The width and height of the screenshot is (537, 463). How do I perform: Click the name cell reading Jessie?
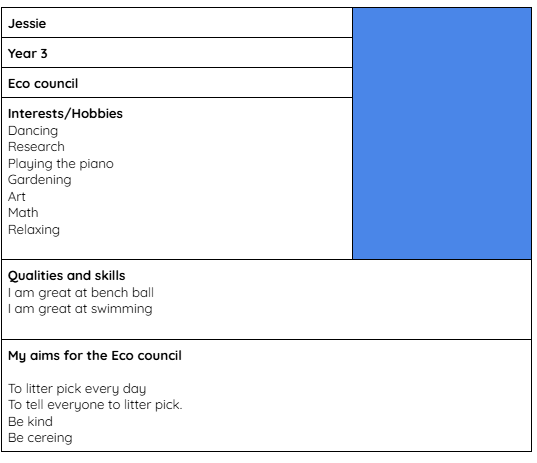[x=177, y=23]
